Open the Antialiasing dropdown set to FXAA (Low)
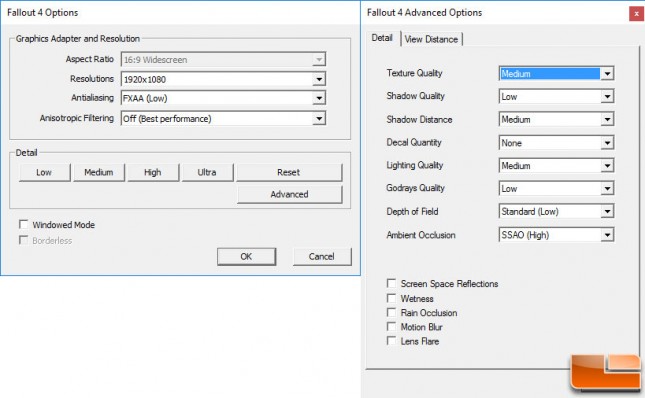The image size is (645, 398). tap(223, 98)
